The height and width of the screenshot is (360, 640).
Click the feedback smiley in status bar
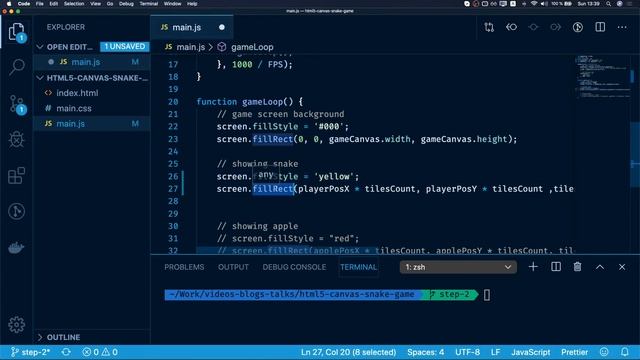(x=604, y=352)
